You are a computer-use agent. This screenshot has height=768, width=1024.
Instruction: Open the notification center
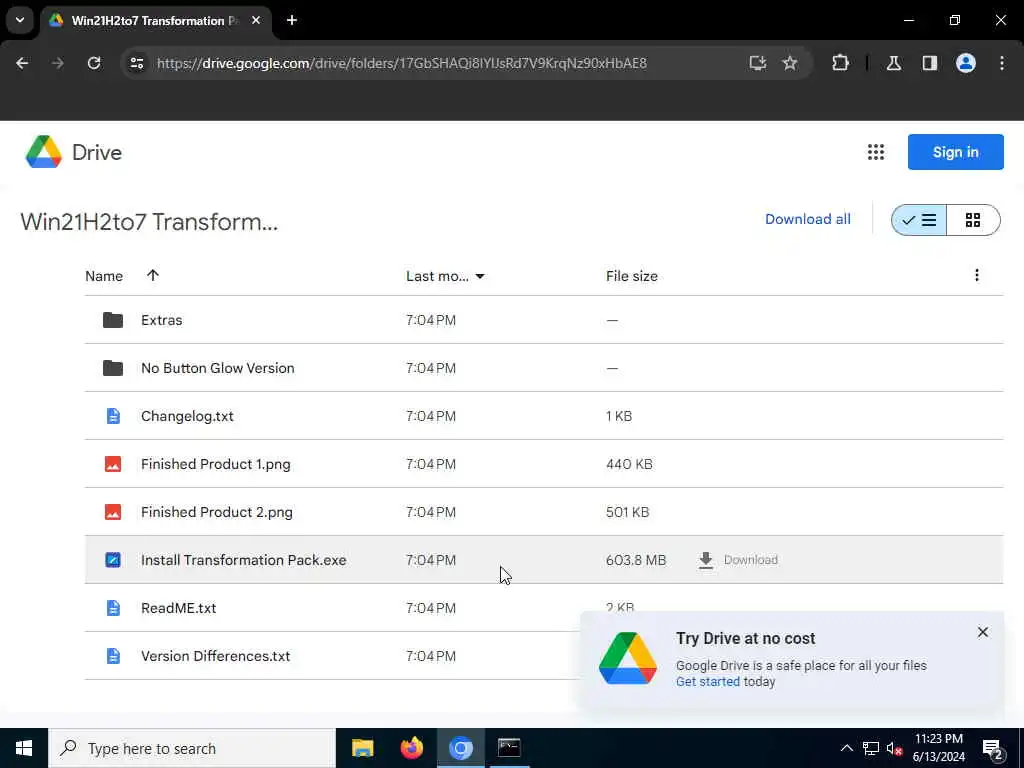(x=993, y=748)
